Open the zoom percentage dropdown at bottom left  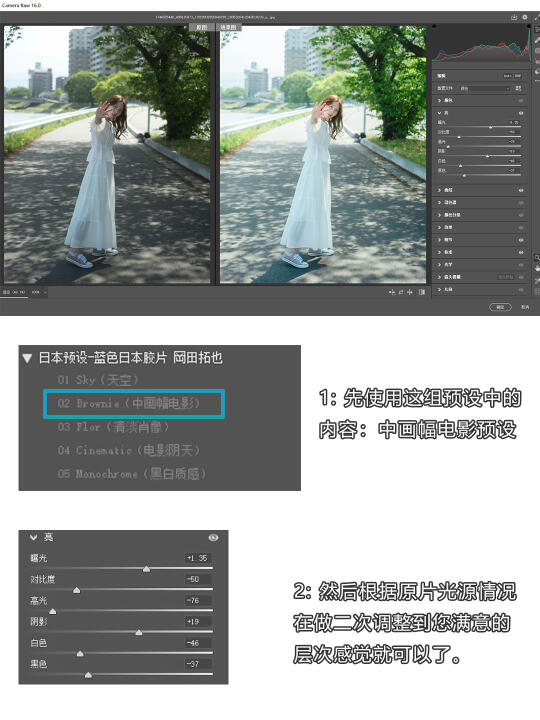[39, 292]
